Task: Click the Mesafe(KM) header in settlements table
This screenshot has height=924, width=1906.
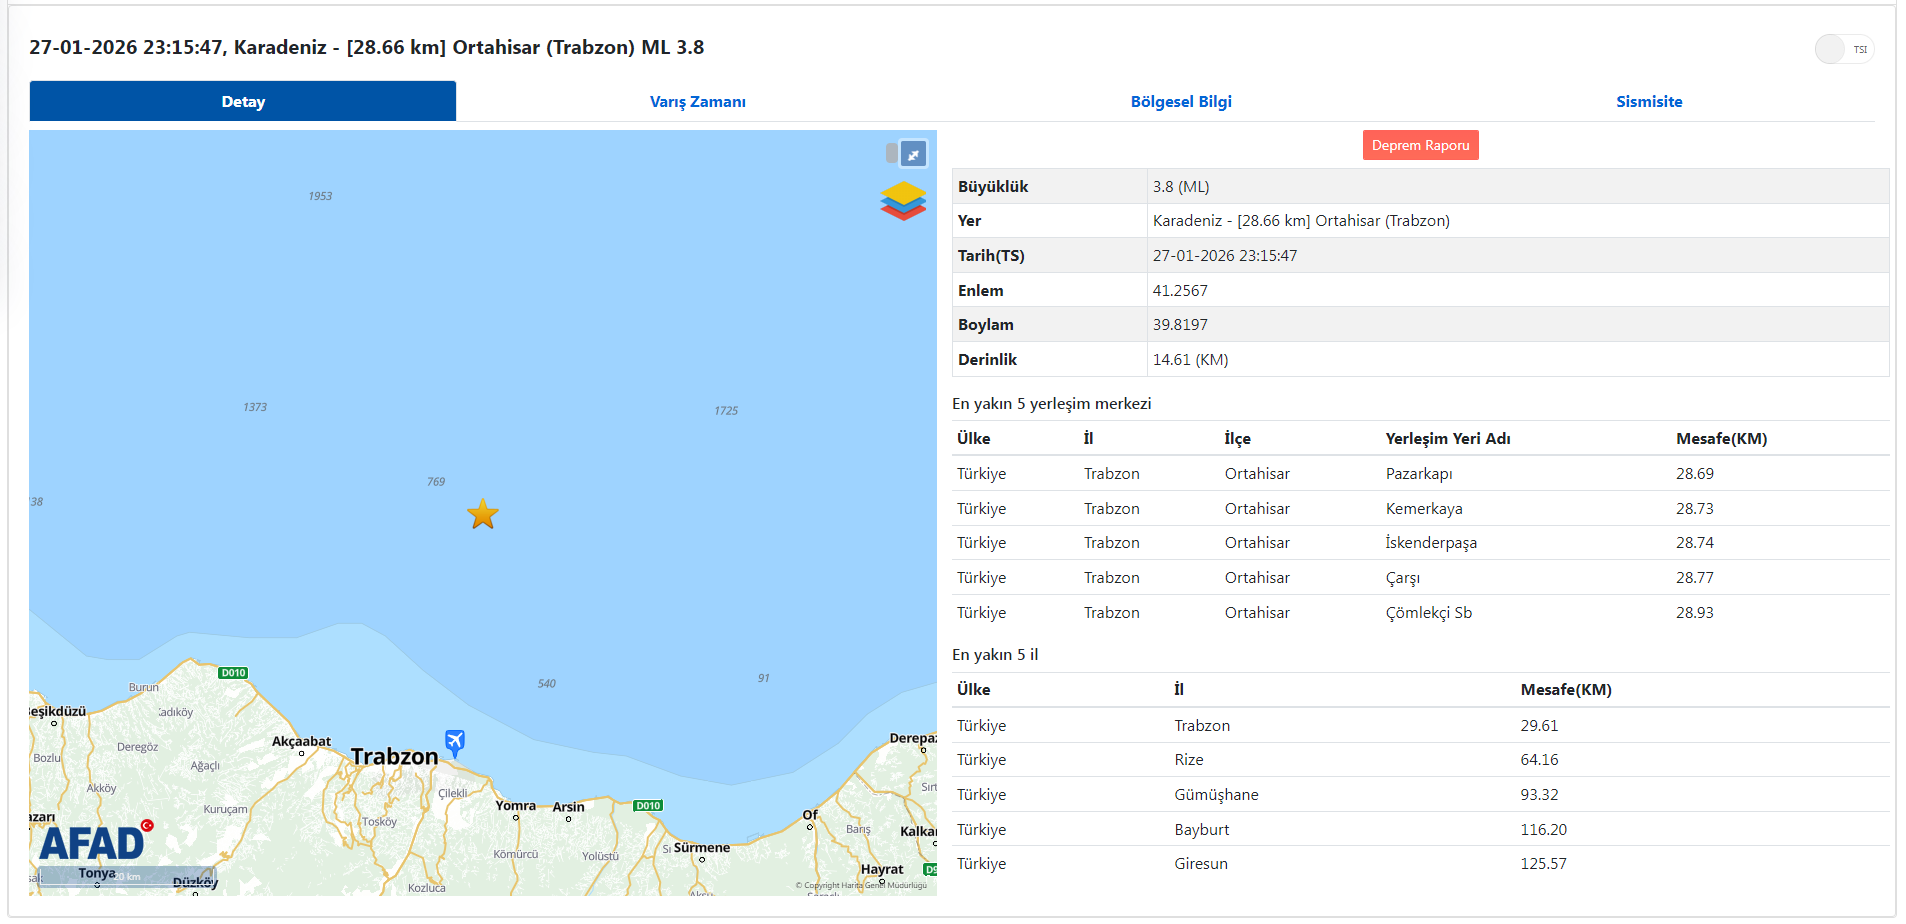Action: 1720,439
